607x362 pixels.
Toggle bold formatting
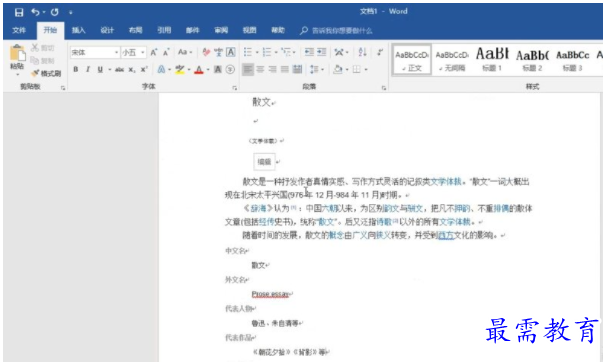click(75, 69)
